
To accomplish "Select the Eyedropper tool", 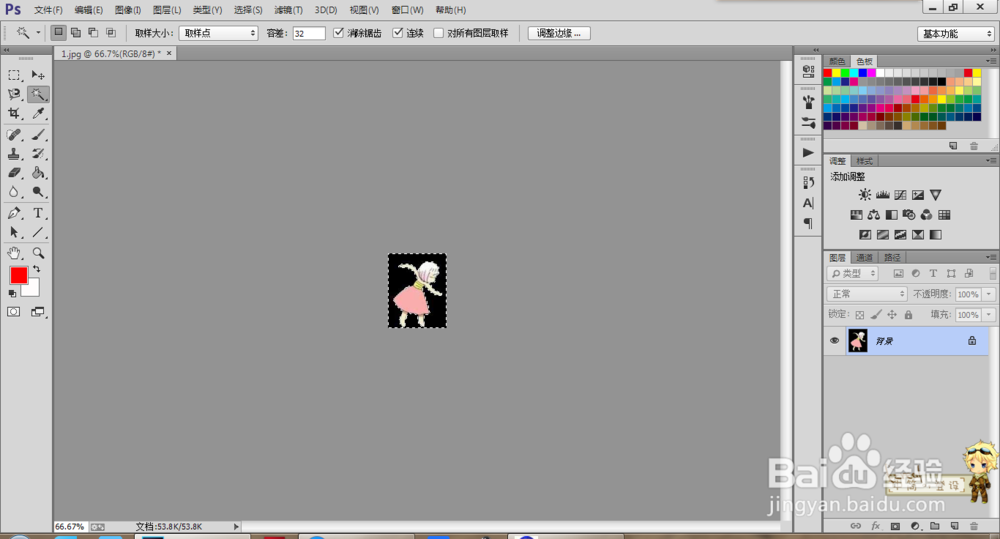I will point(38,114).
